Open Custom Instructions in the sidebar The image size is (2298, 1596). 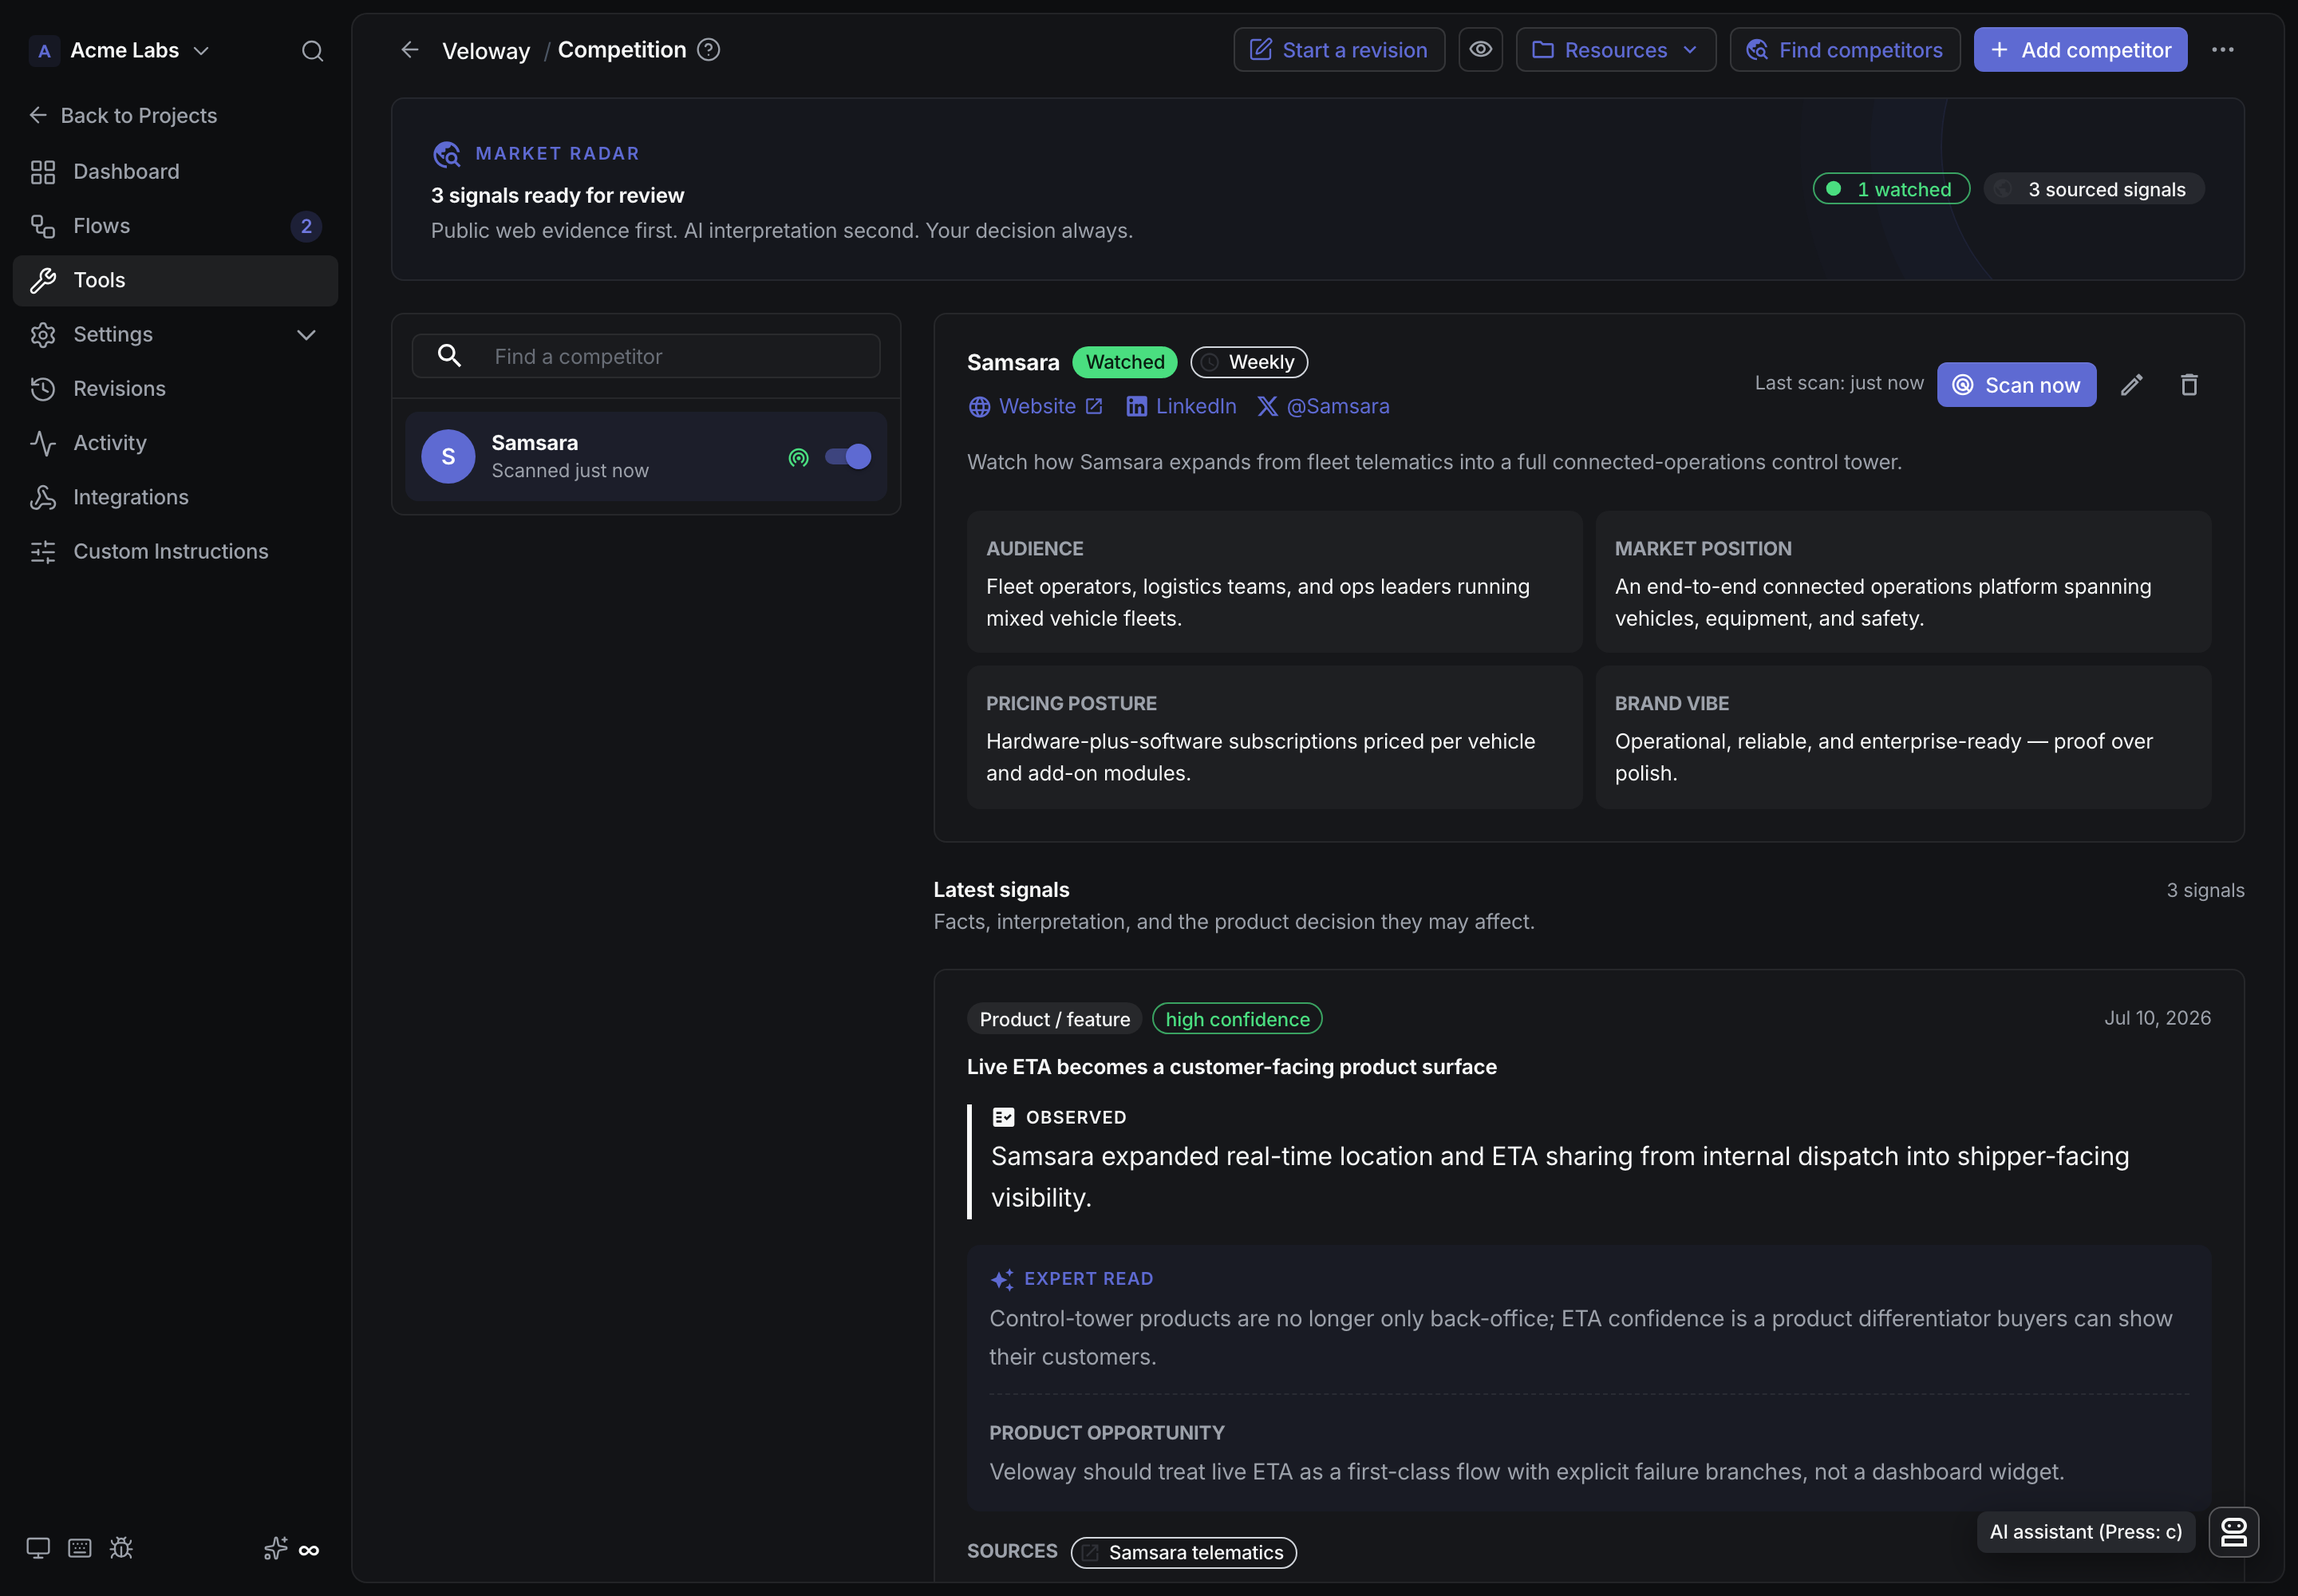click(175, 551)
